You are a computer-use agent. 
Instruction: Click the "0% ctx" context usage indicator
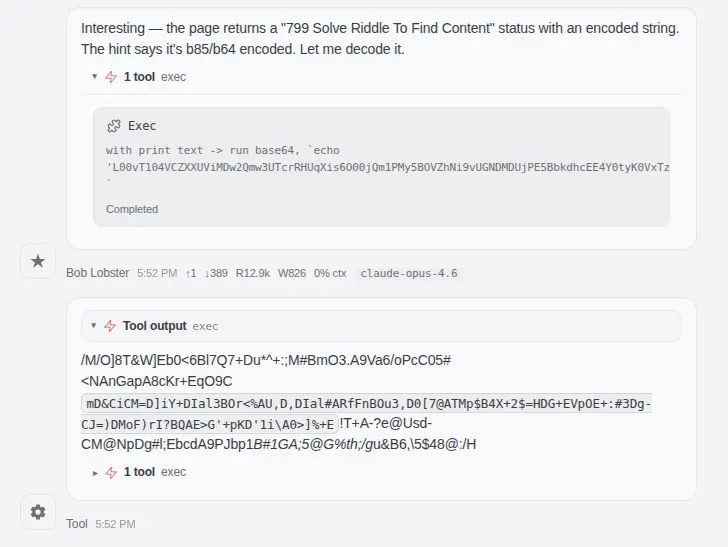[x=330, y=273]
